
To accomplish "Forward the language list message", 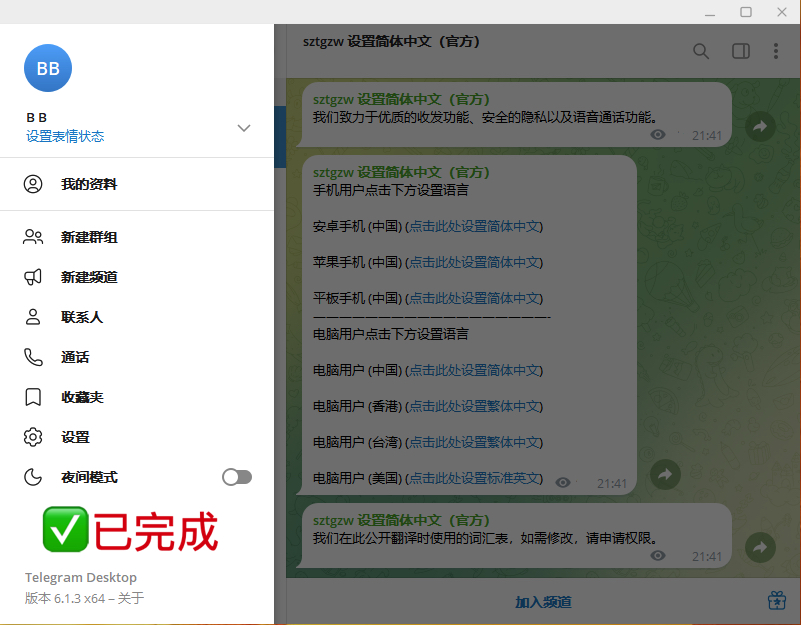I will pyautogui.click(x=665, y=474).
